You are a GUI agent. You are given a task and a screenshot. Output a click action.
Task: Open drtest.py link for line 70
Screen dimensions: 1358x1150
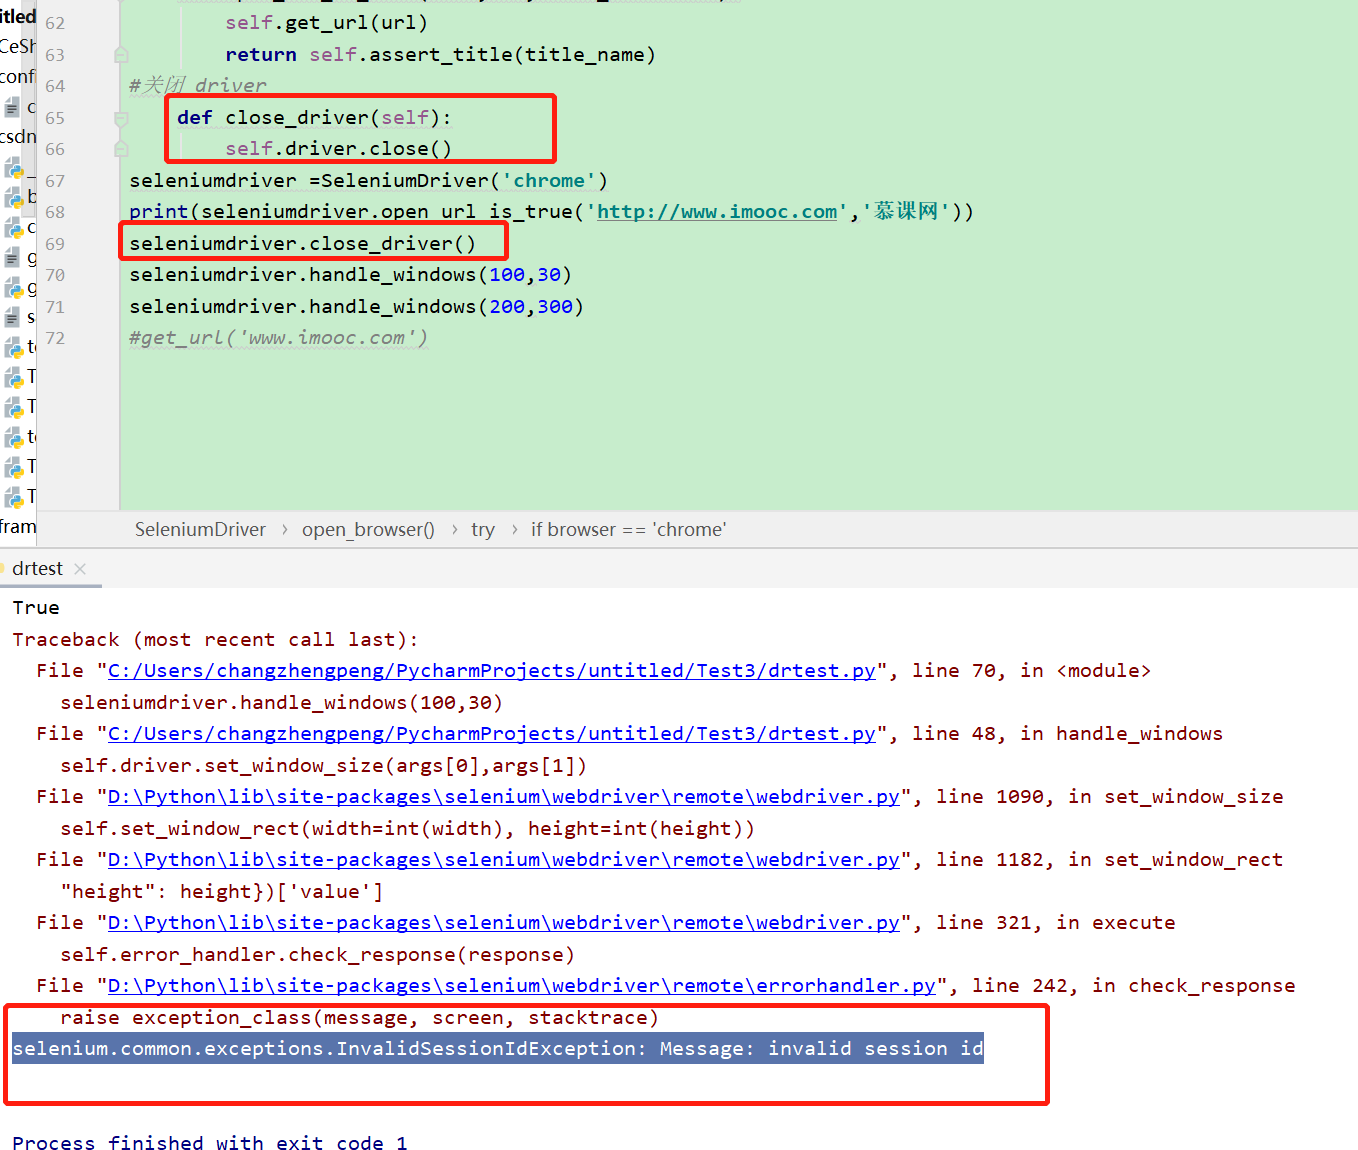[491, 671]
